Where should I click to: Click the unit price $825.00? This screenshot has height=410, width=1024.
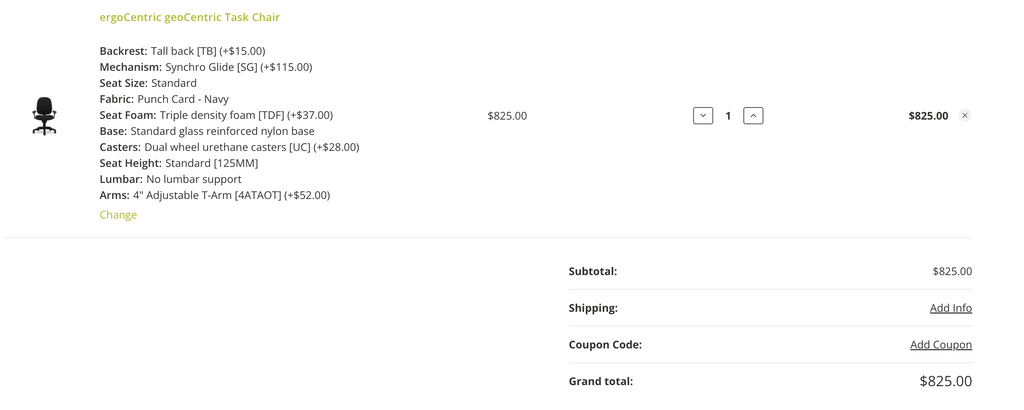507,116
